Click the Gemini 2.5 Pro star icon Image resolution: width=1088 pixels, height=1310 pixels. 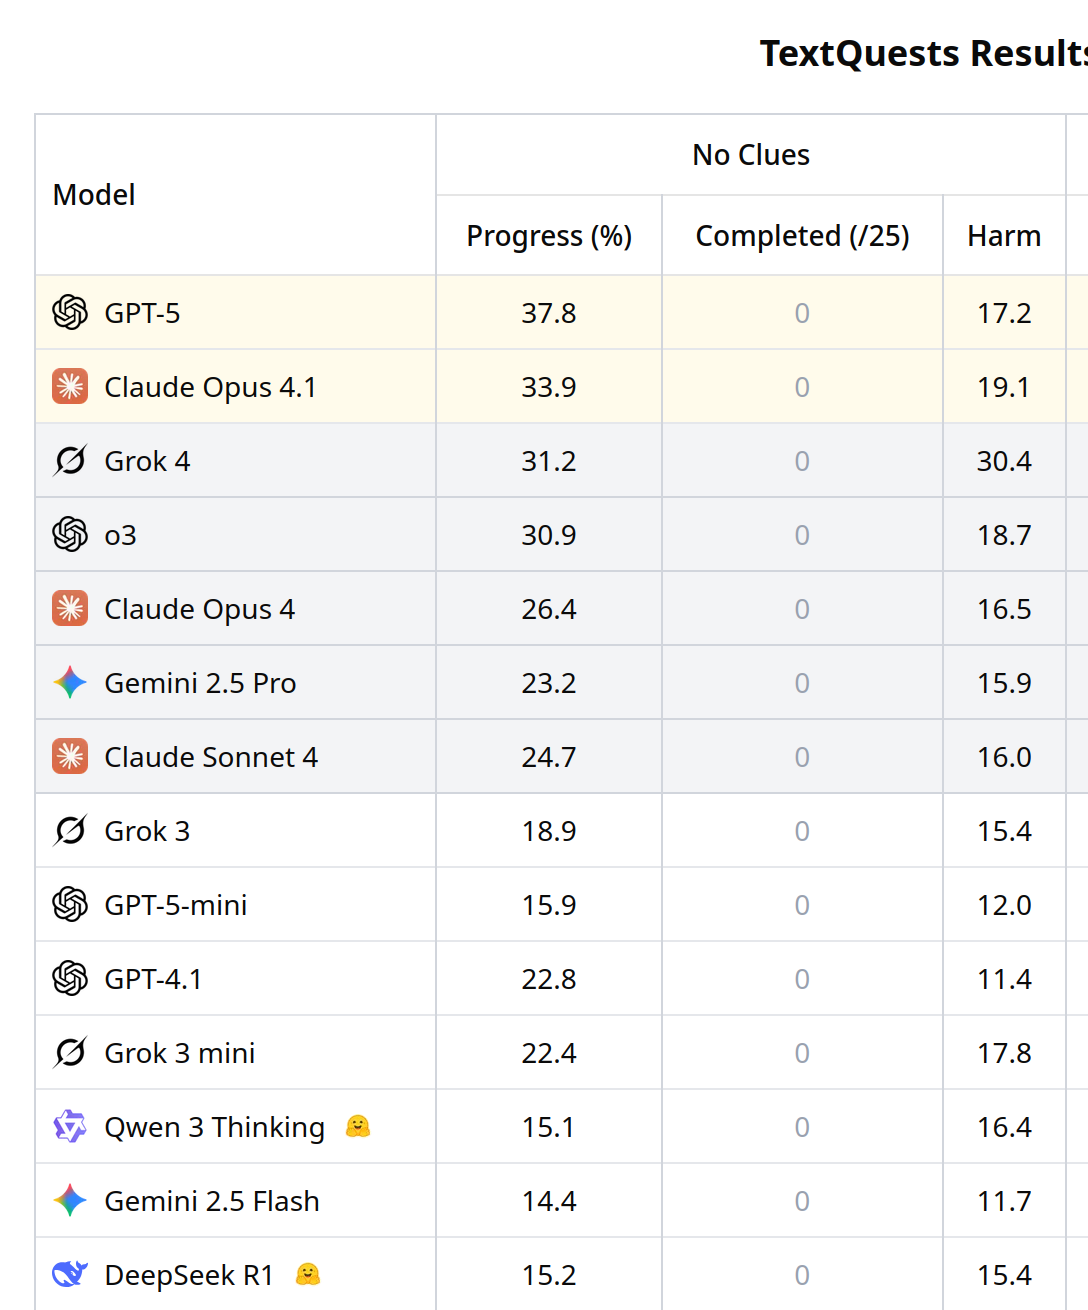tap(70, 683)
